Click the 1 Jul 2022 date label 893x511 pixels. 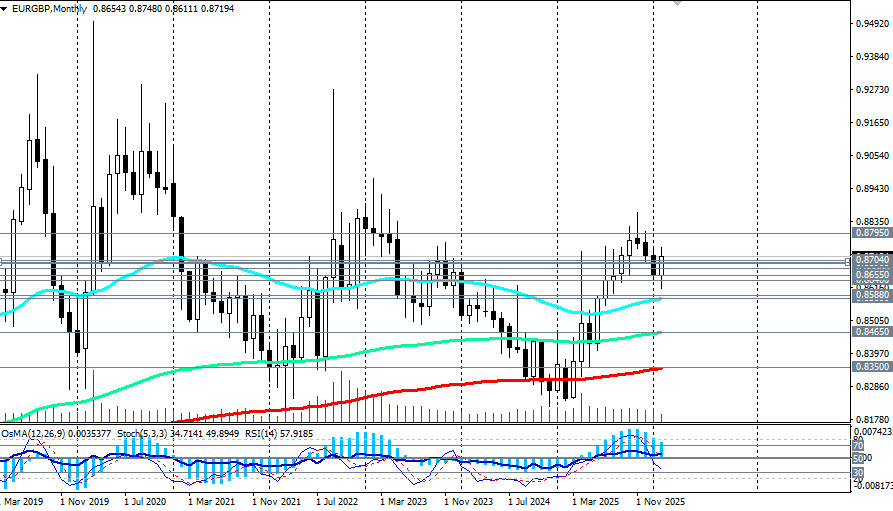337,502
